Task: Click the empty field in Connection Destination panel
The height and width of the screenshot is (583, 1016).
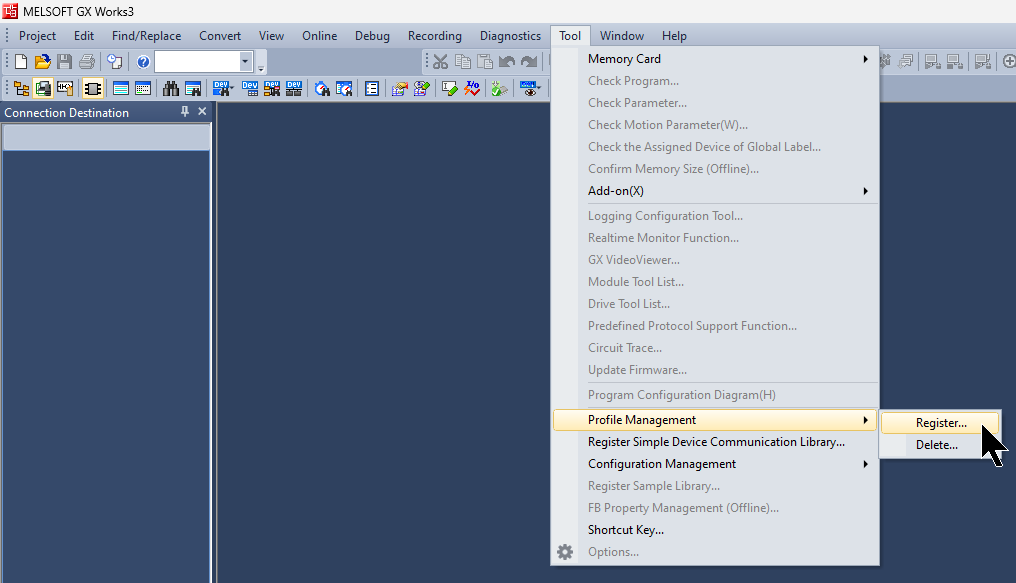Action: (107, 137)
